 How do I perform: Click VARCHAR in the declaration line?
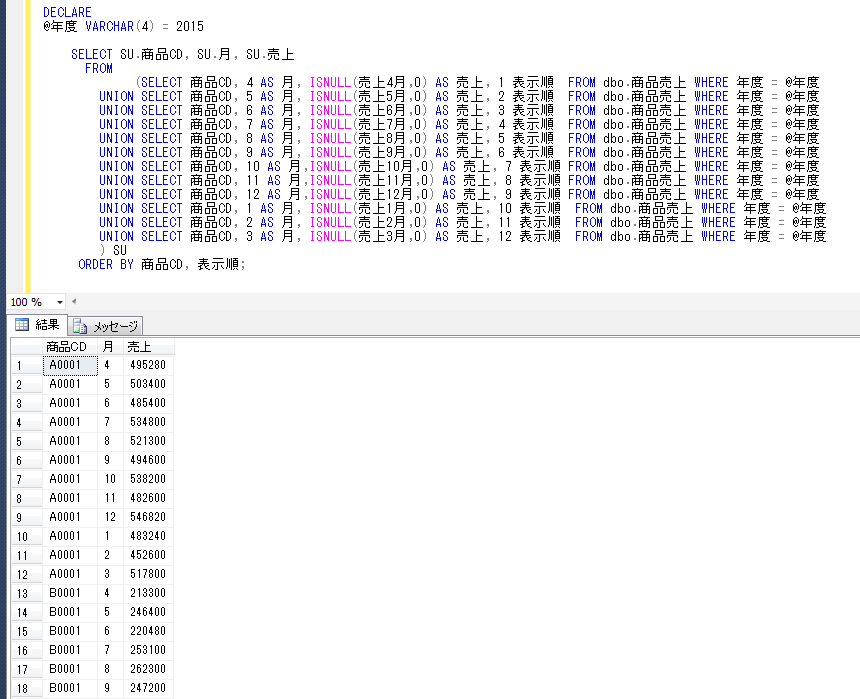[110, 26]
